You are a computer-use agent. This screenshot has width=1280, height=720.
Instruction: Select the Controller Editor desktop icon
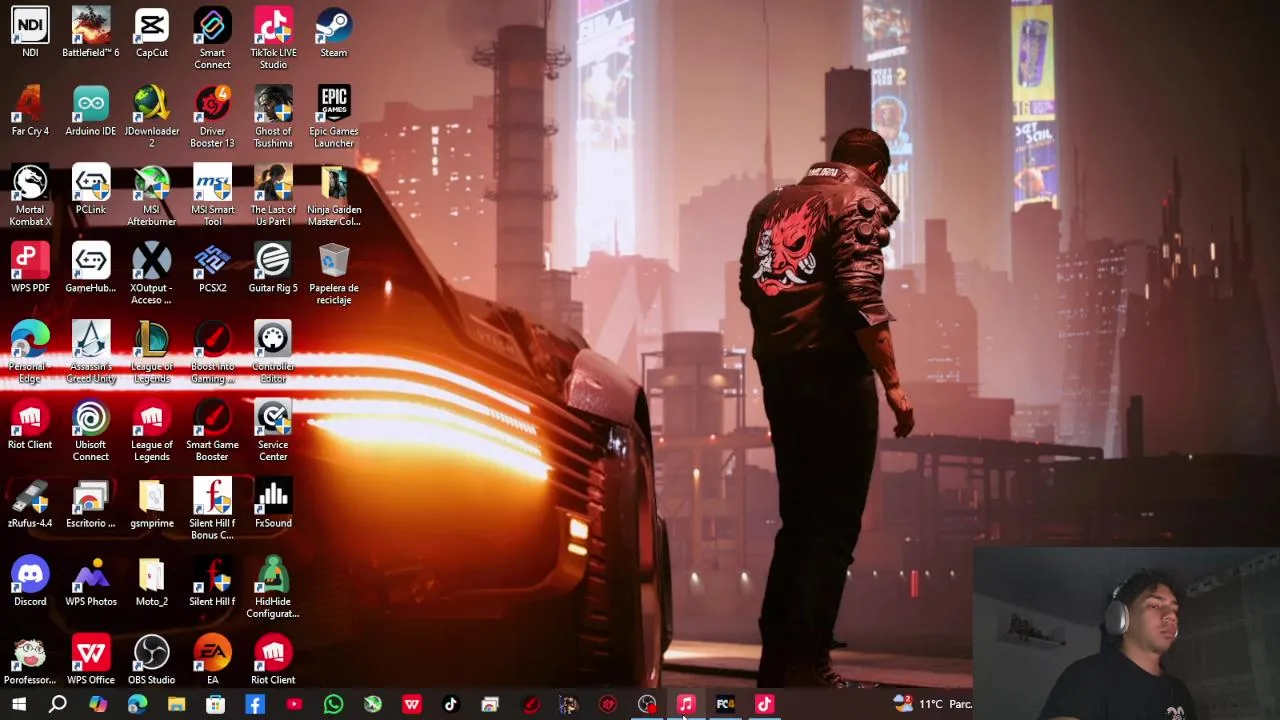click(x=273, y=352)
